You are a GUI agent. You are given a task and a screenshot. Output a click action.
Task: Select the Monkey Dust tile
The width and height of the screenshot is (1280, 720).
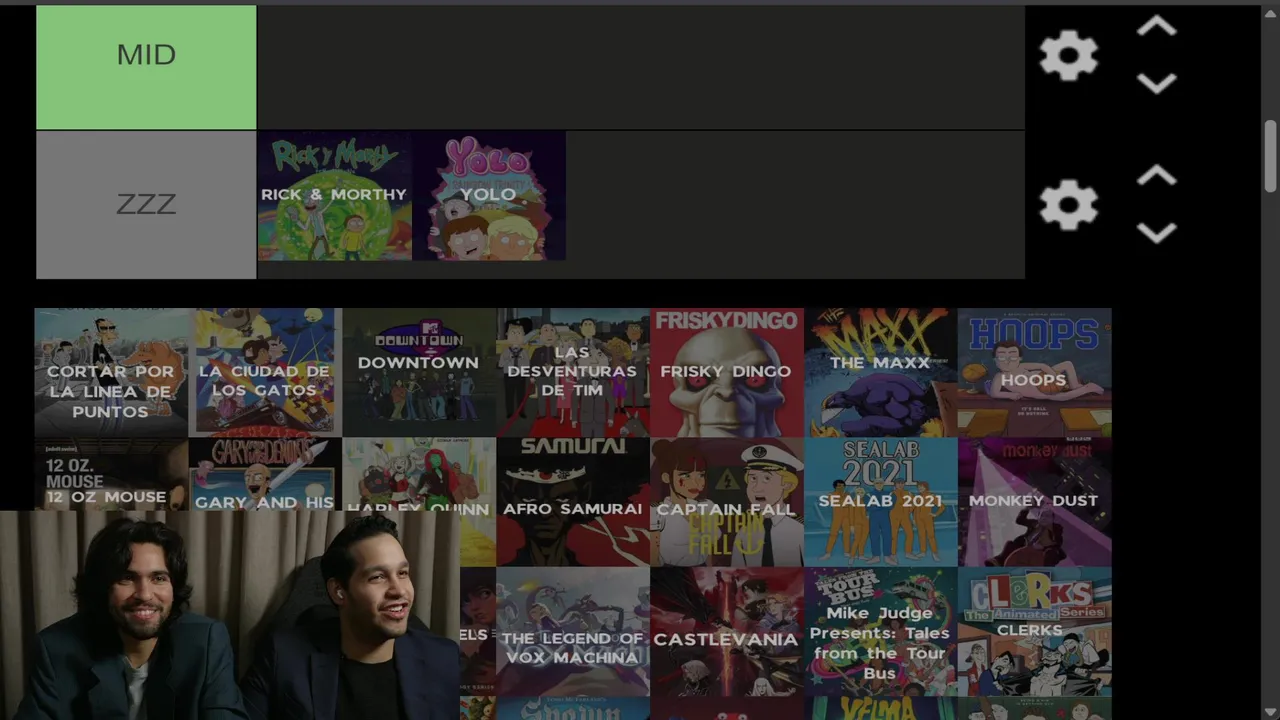point(1035,502)
